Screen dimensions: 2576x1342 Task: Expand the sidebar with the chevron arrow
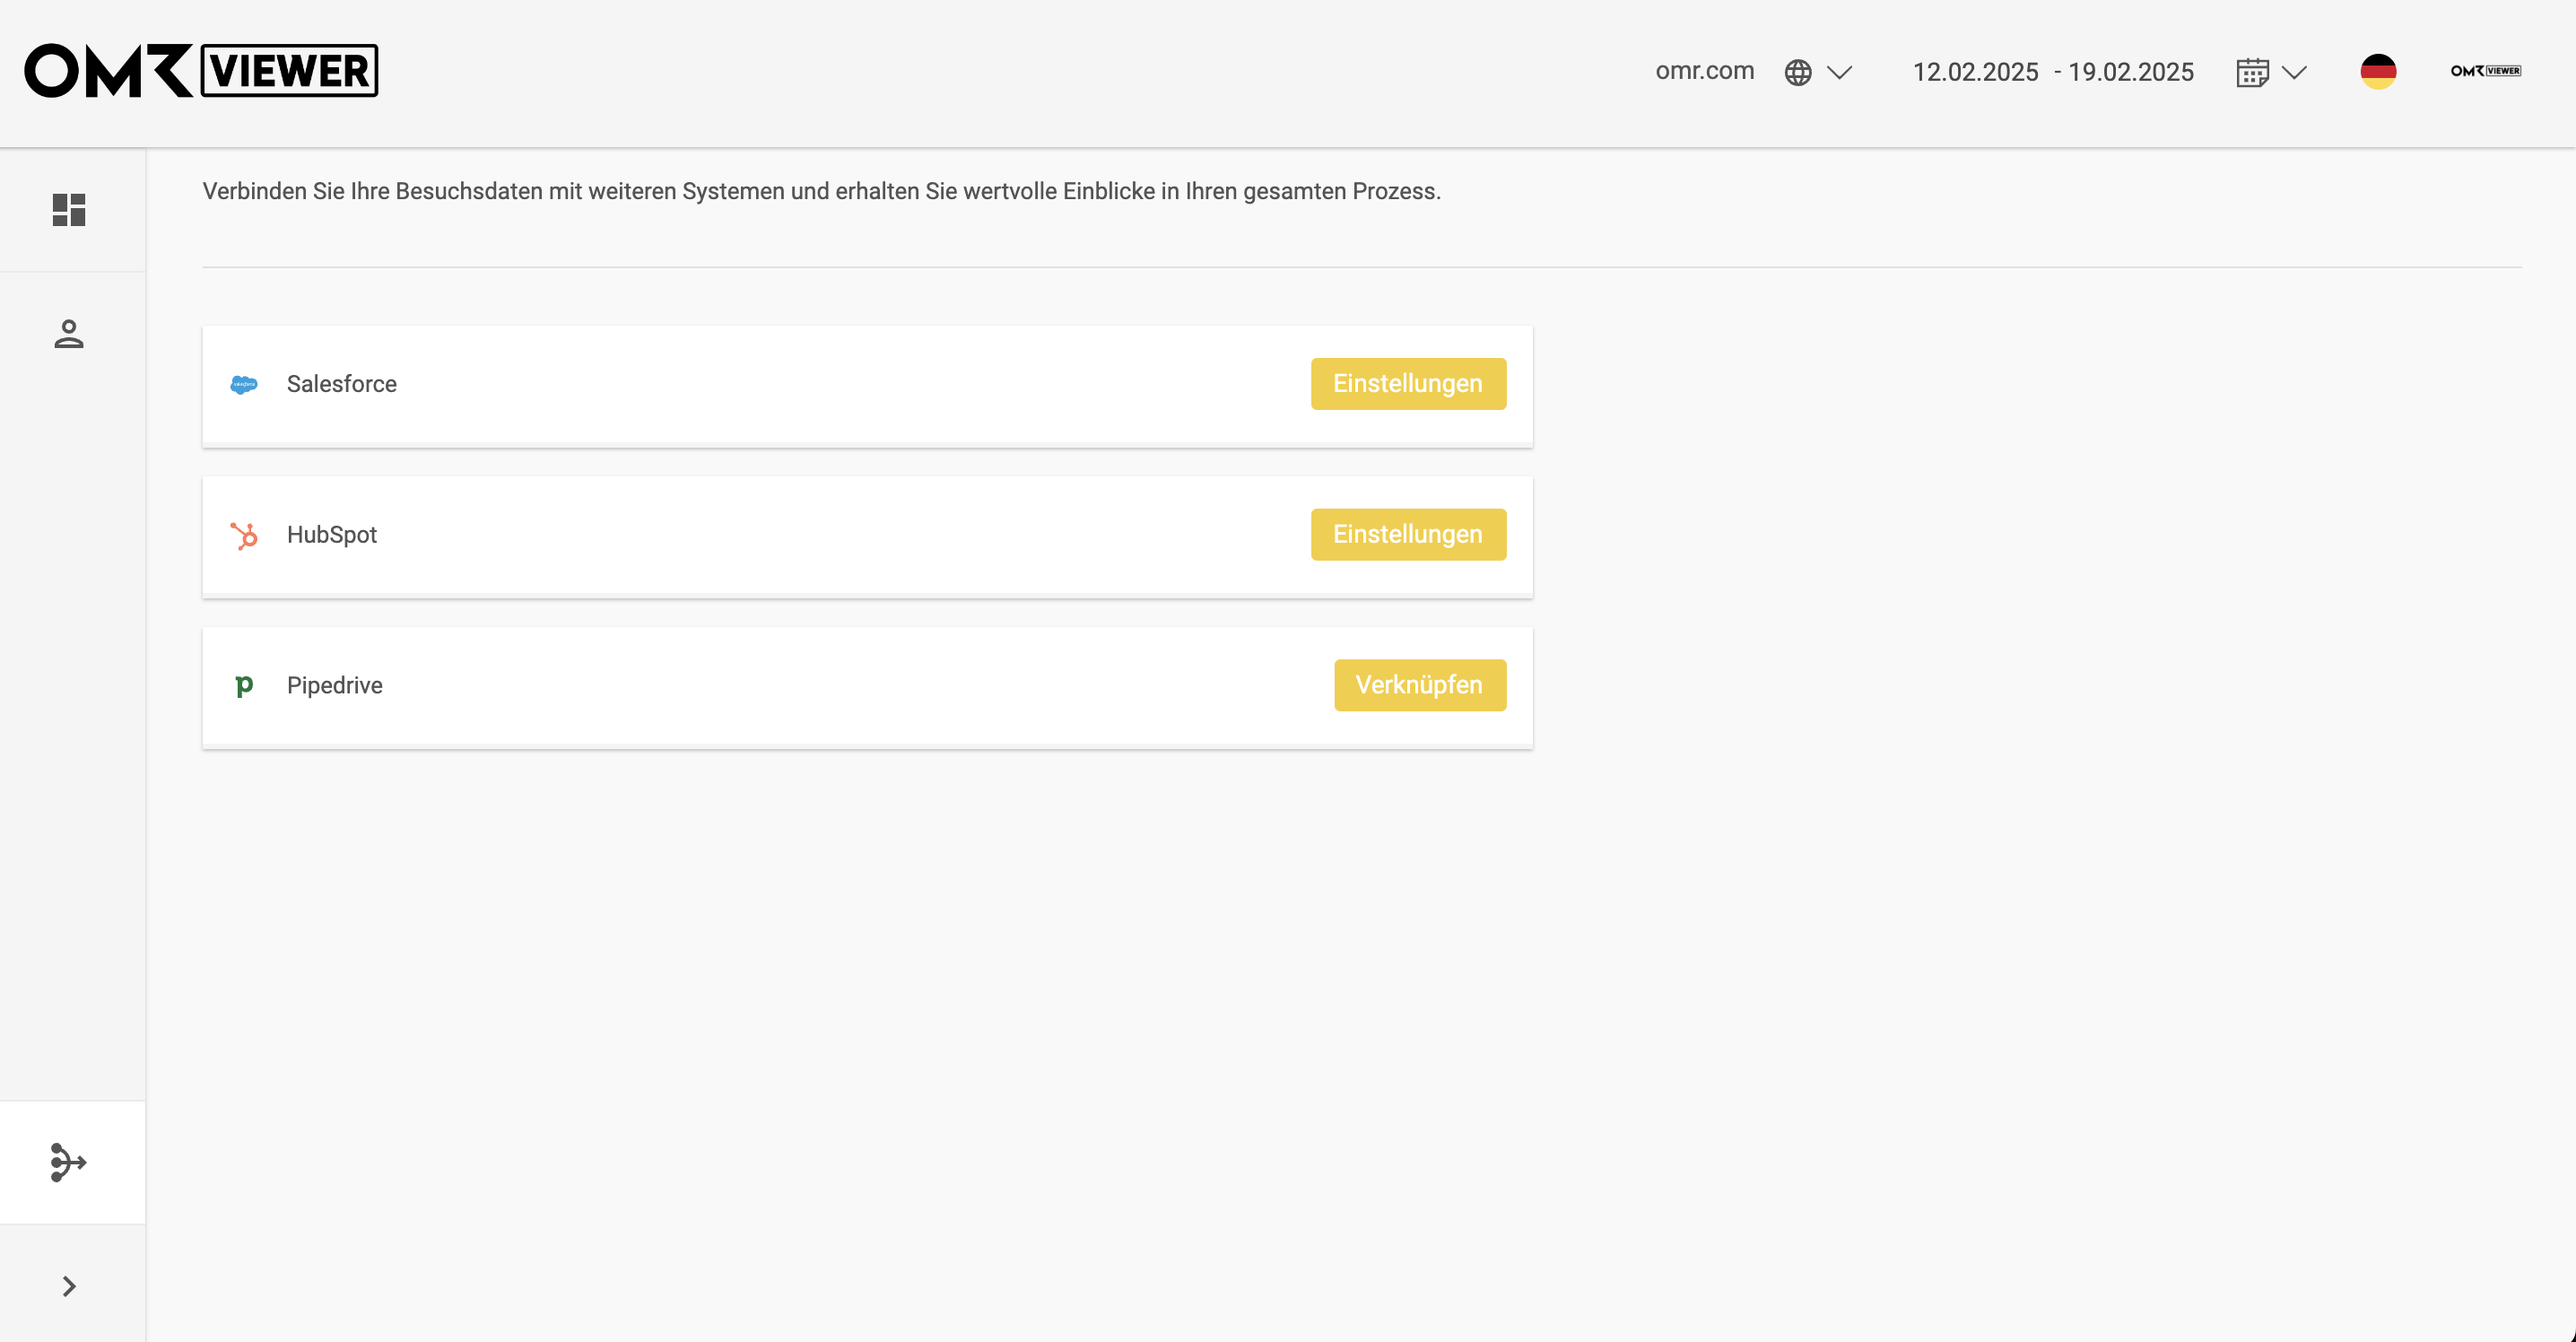pyautogui.click(x=69, y=1286)
